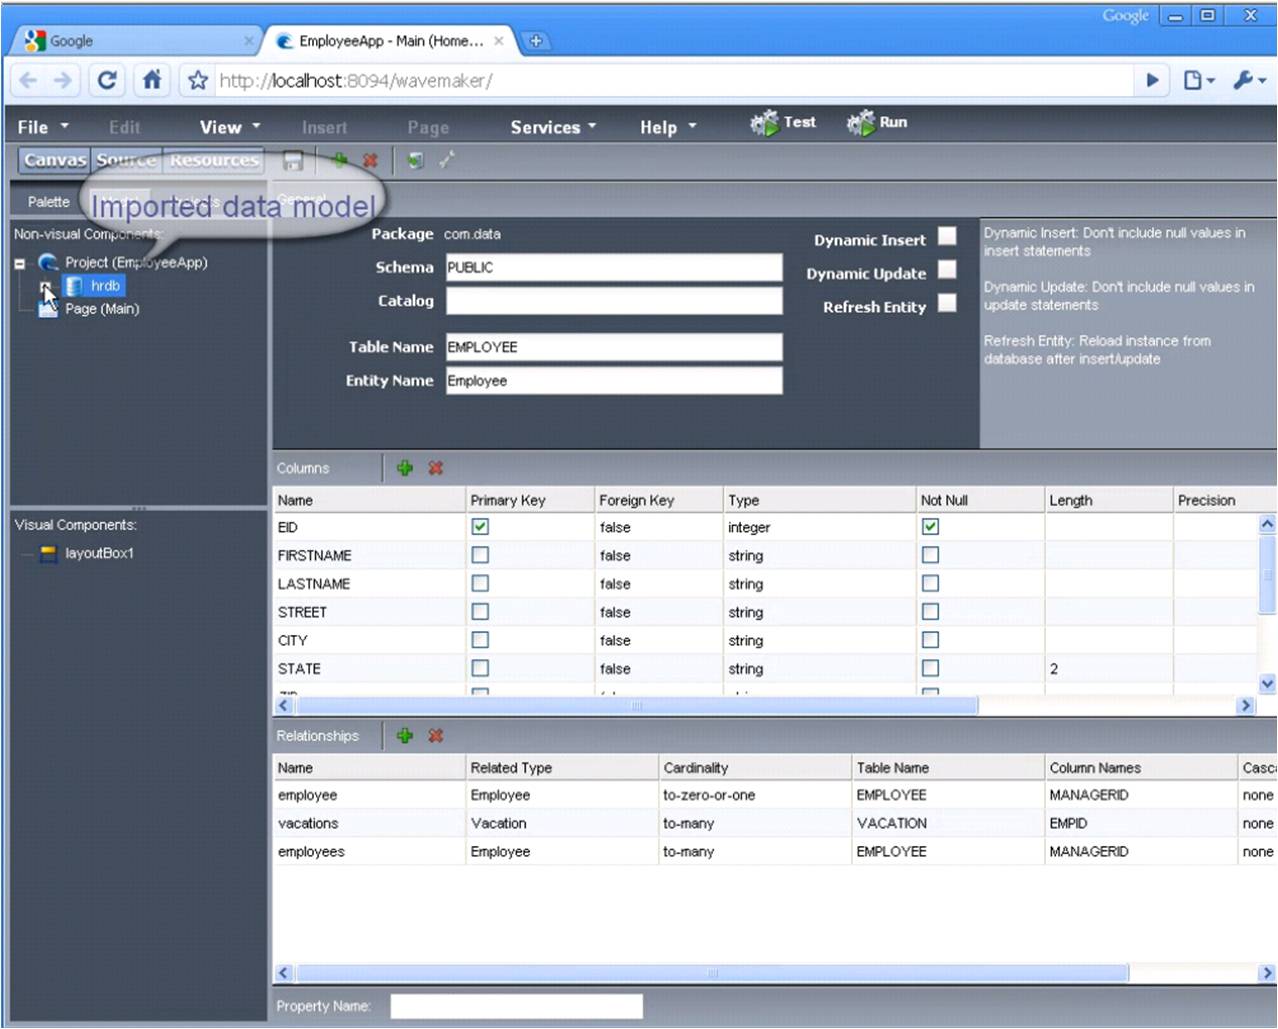Remove relationship with red X icon
1278x1029 pixels.
[x=436, y=736]
